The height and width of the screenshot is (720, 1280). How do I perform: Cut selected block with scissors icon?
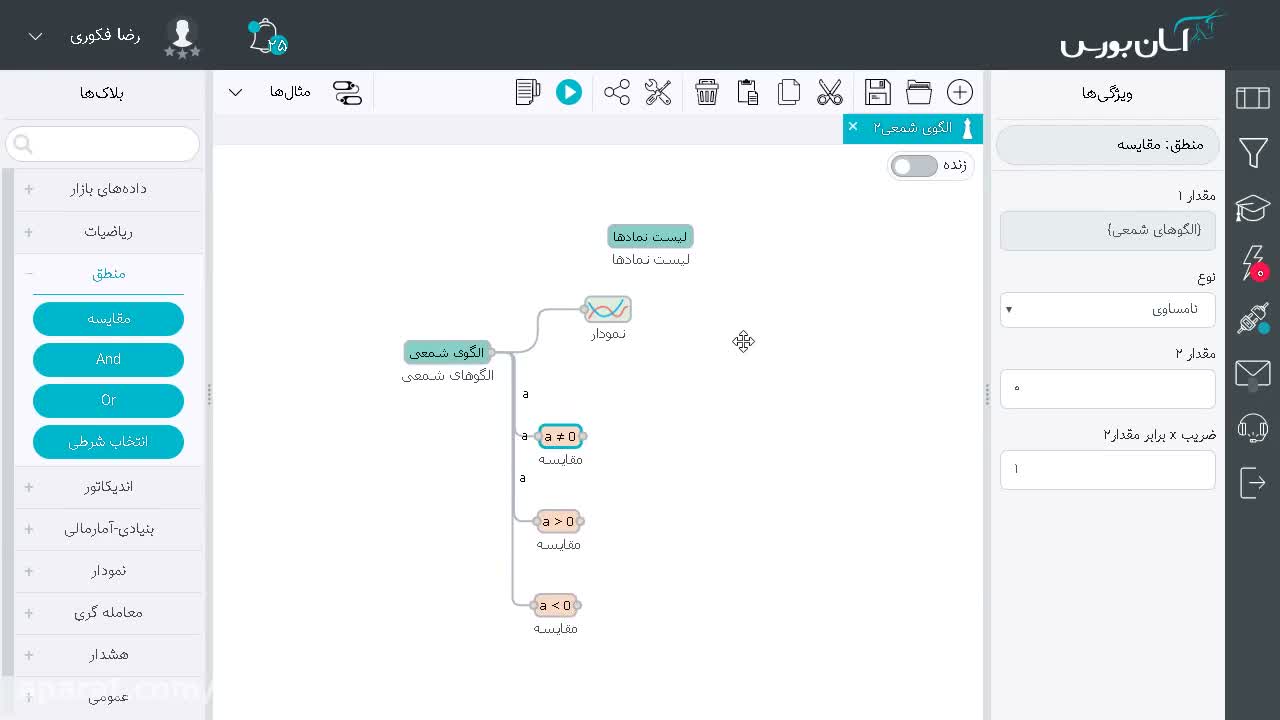pos(830,92)
